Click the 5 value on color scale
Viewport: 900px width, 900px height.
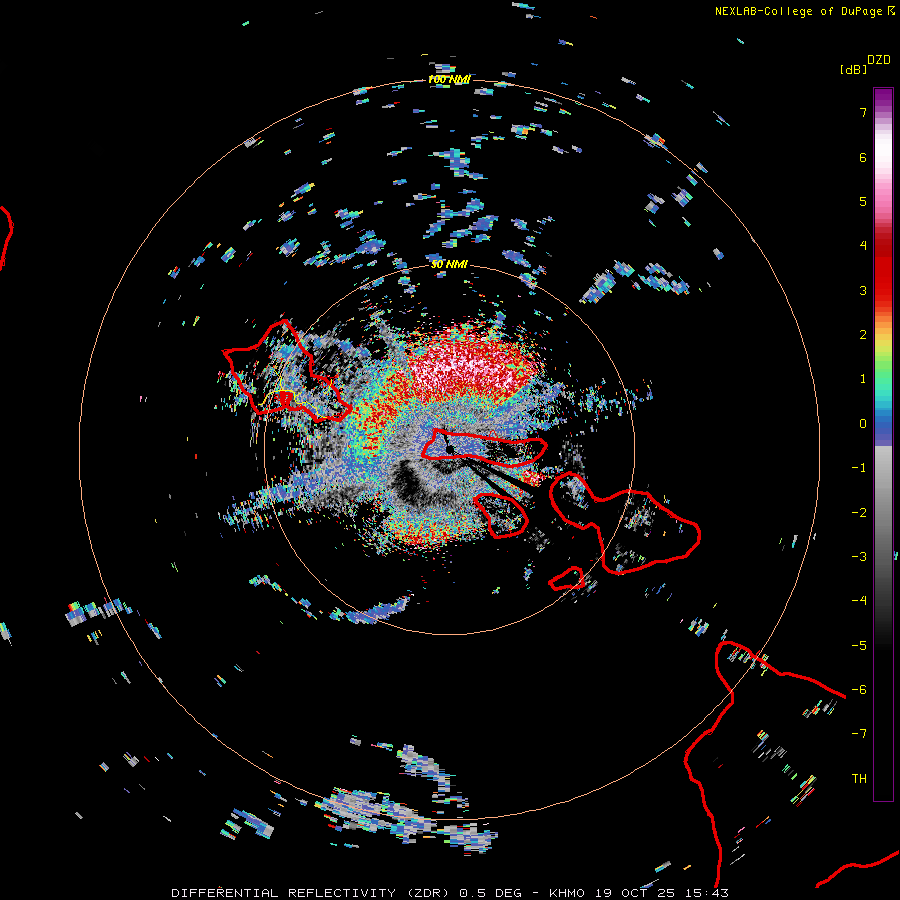point(863,201)
